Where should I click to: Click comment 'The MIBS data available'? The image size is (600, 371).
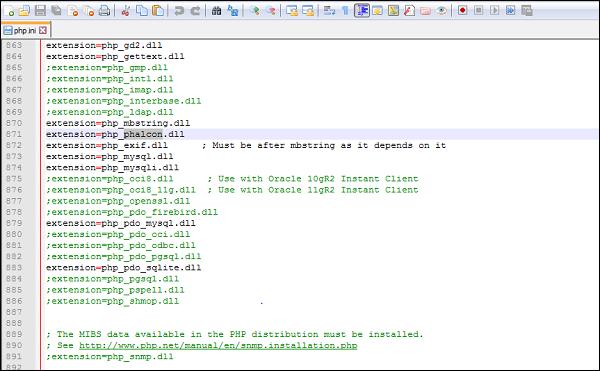[x=121, y=334]
